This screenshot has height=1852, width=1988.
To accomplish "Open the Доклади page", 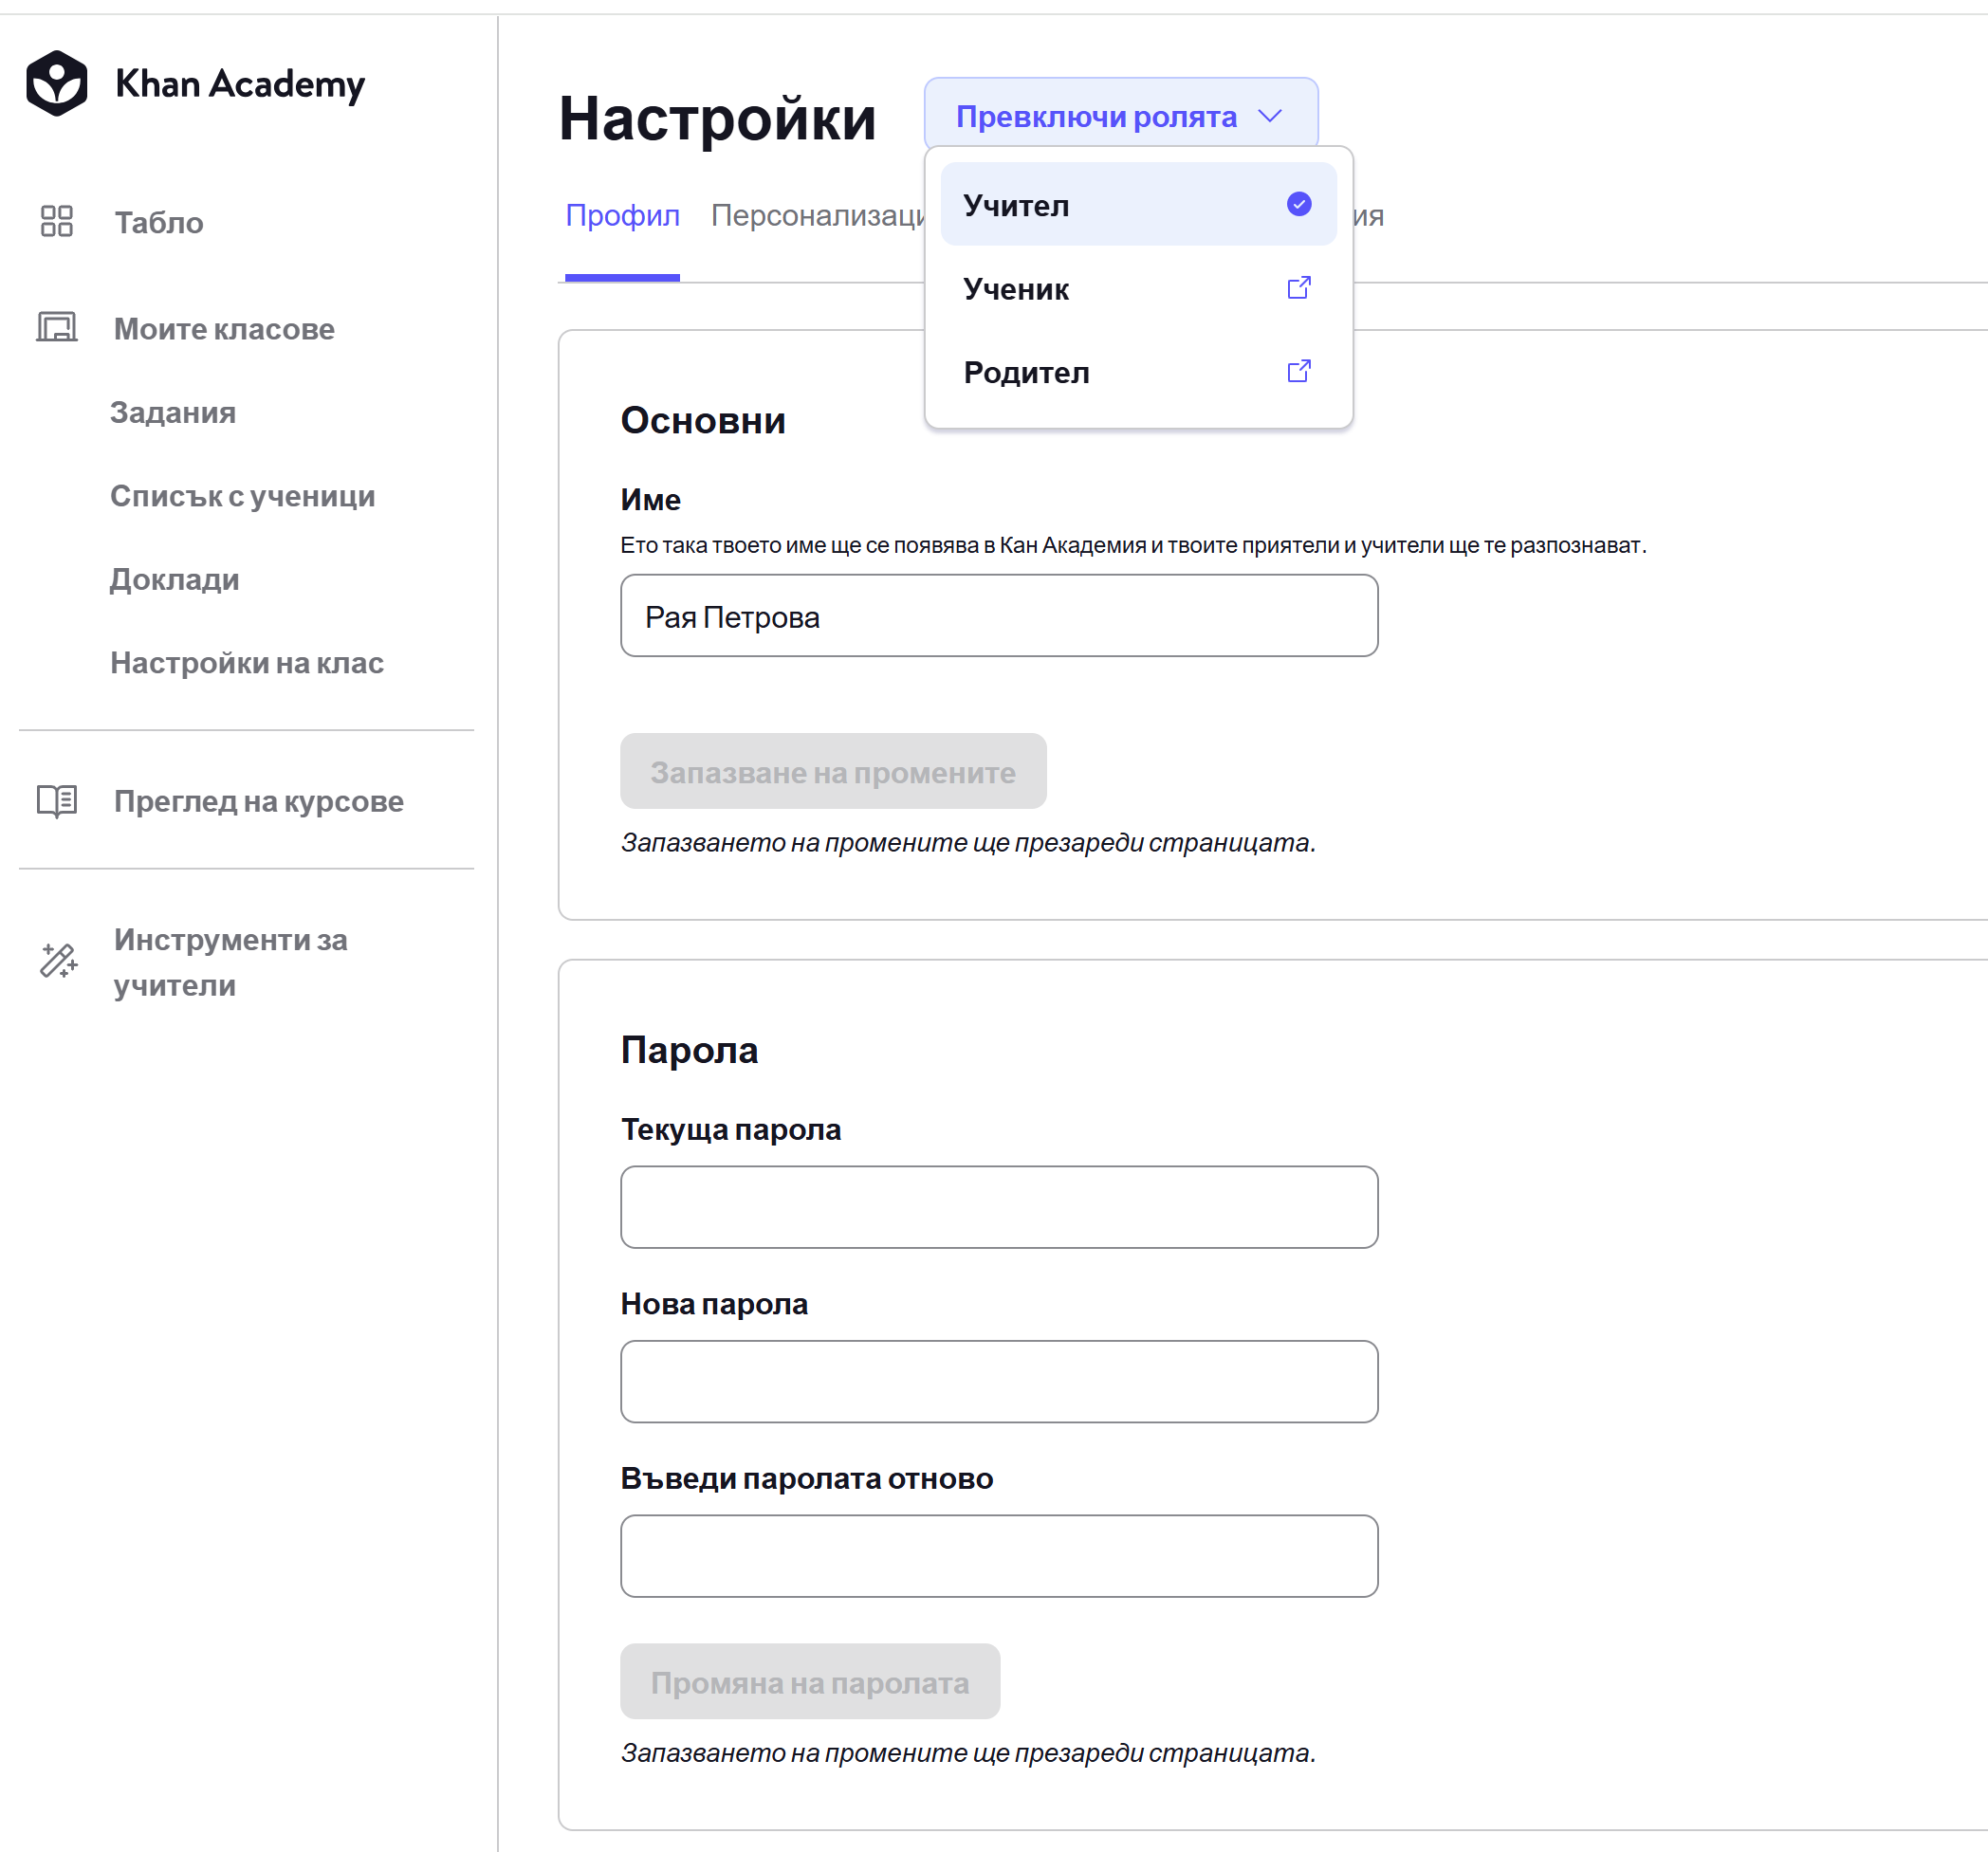I will (x=175, y=579).
